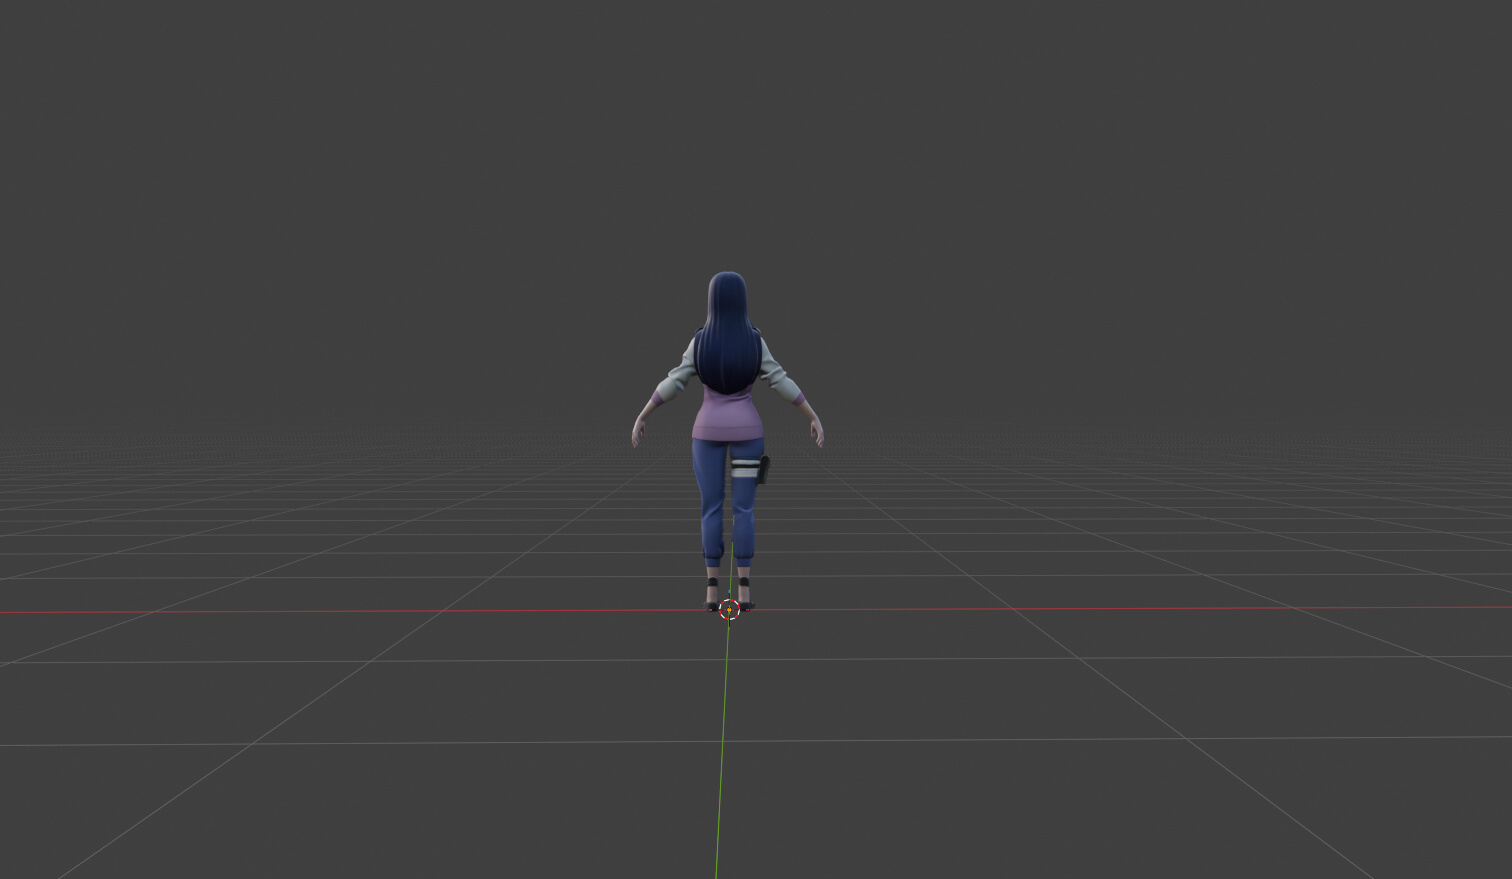The image size is (1512, 879).
Task: Click the black pouch on the character's thigh
Action: click(x=763, y=469)
